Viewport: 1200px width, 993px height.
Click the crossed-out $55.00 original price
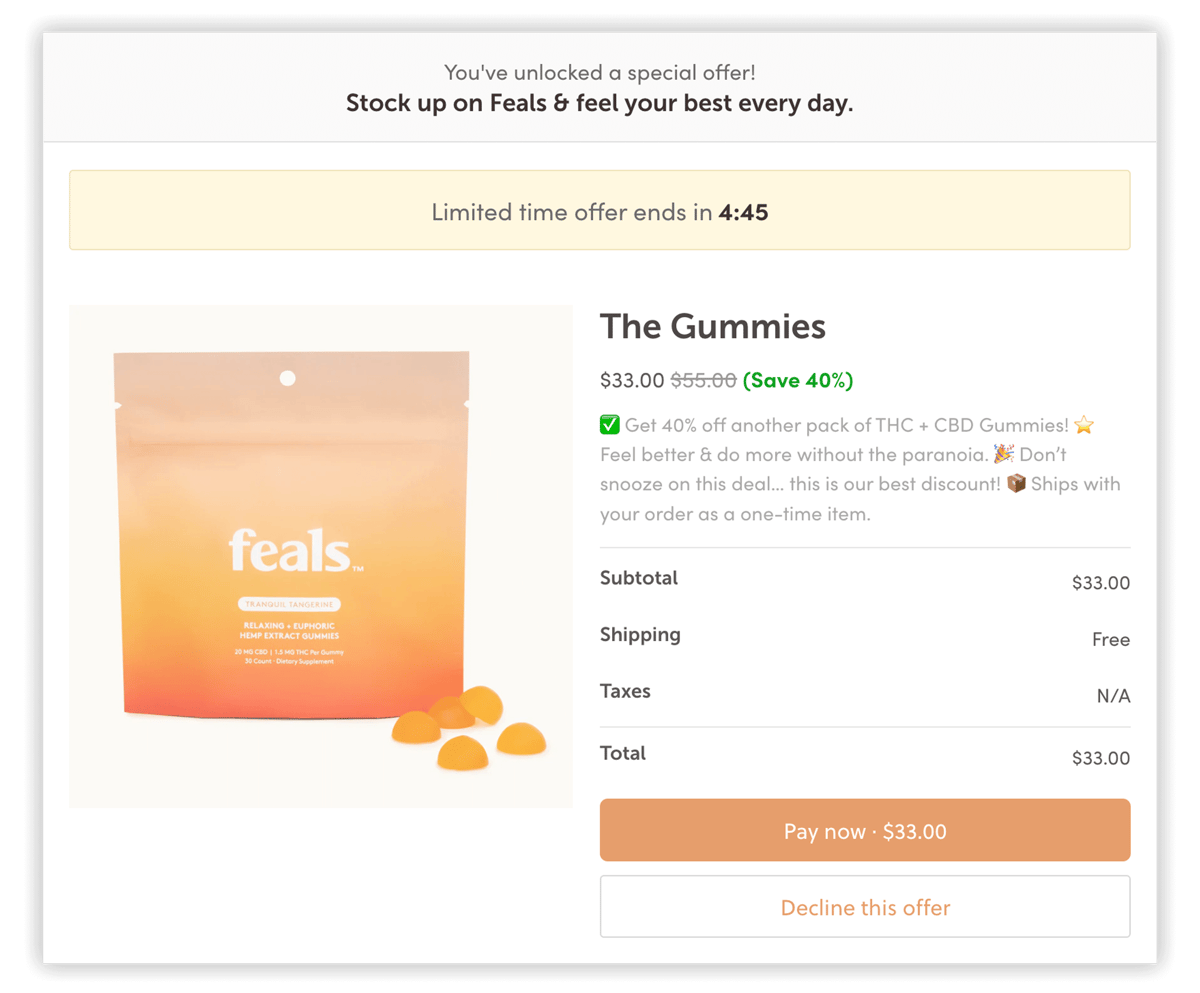(x=703, y=380)
